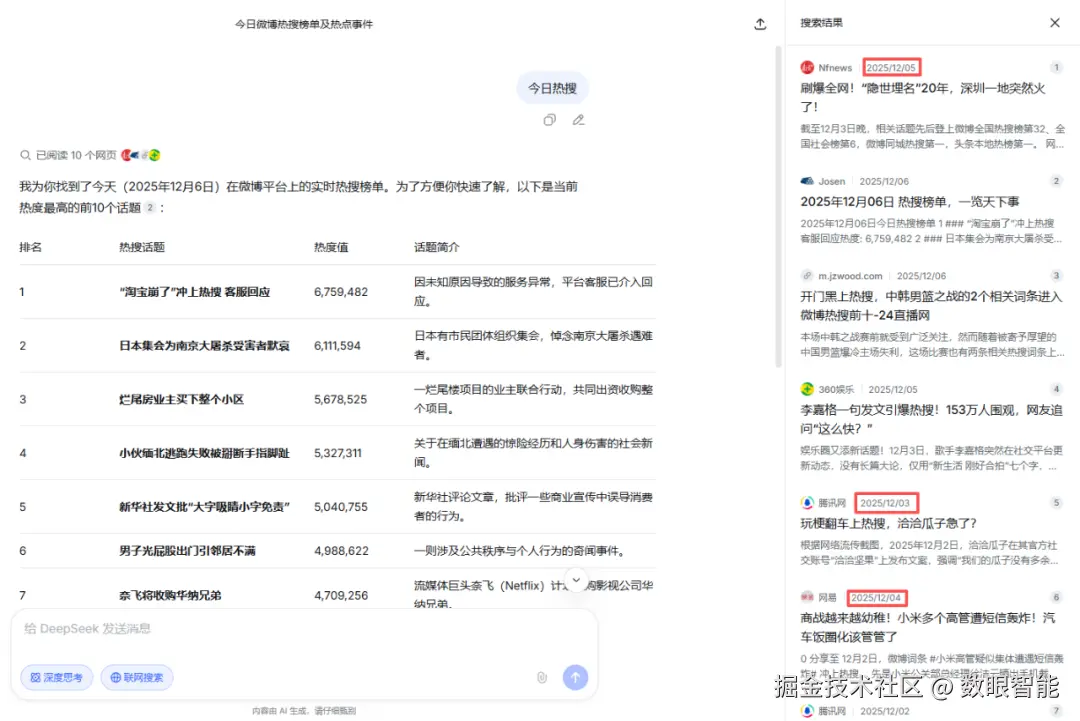Open result "商战越来越幼稚！小米多个高管遭短信轰炸"

927,627
